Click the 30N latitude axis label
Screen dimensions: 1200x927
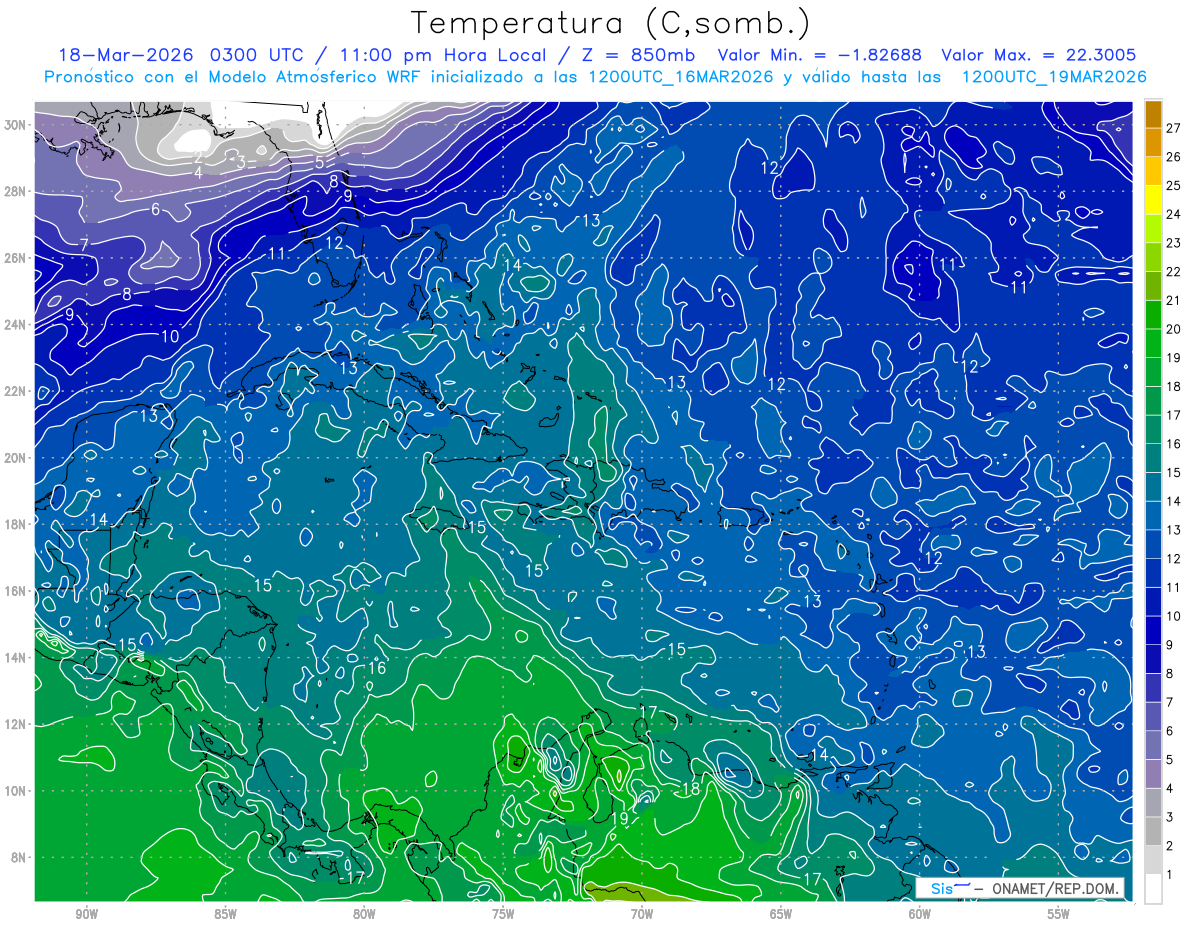[15, 125]
